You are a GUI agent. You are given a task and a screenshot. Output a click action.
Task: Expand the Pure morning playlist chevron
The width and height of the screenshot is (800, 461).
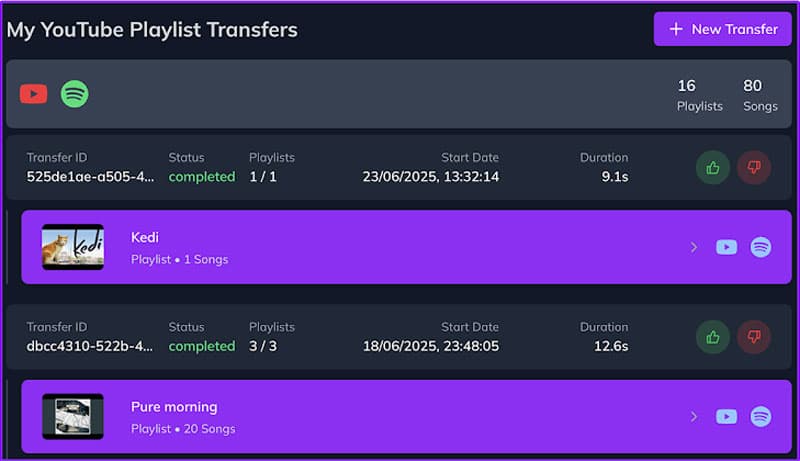pyautogui.click(x=694, y=416)
